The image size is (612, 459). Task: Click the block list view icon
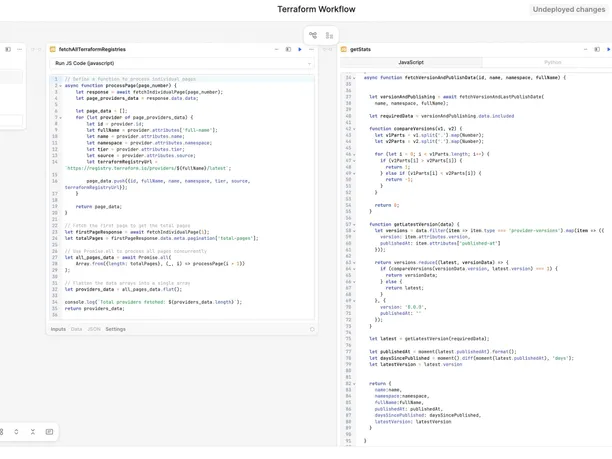tap(329, 36)
